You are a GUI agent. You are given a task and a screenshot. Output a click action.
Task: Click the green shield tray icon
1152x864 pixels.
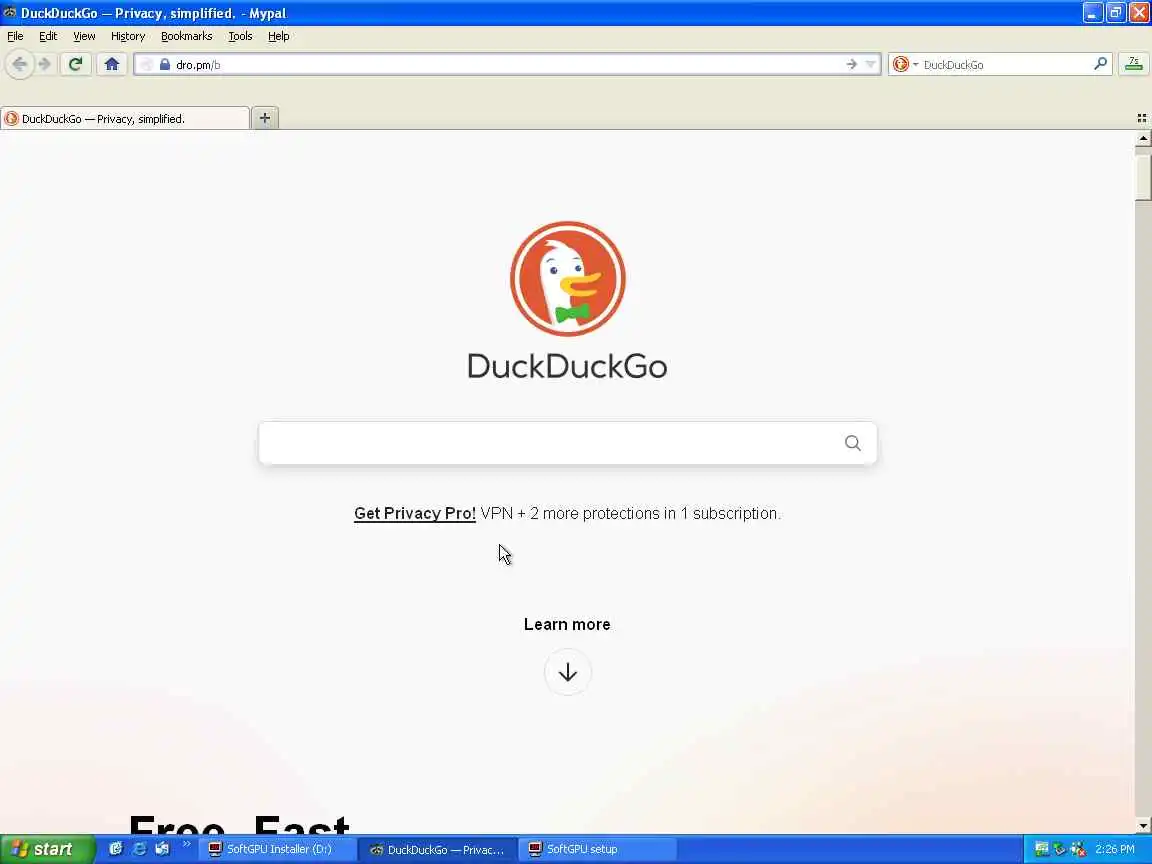pyautogui.click(x=1059, y=849)
